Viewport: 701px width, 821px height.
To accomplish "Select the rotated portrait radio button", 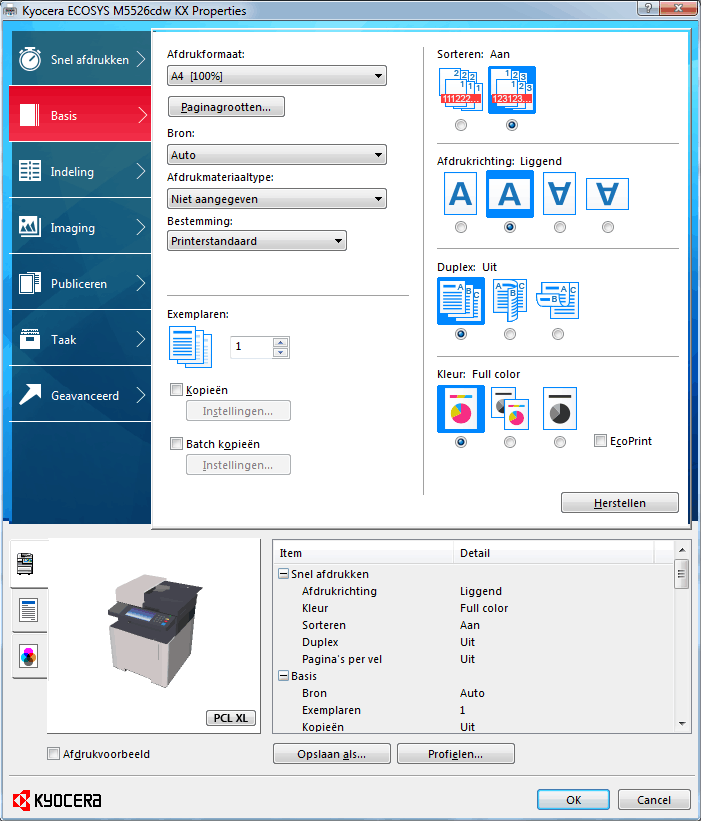I will [560, 227].
